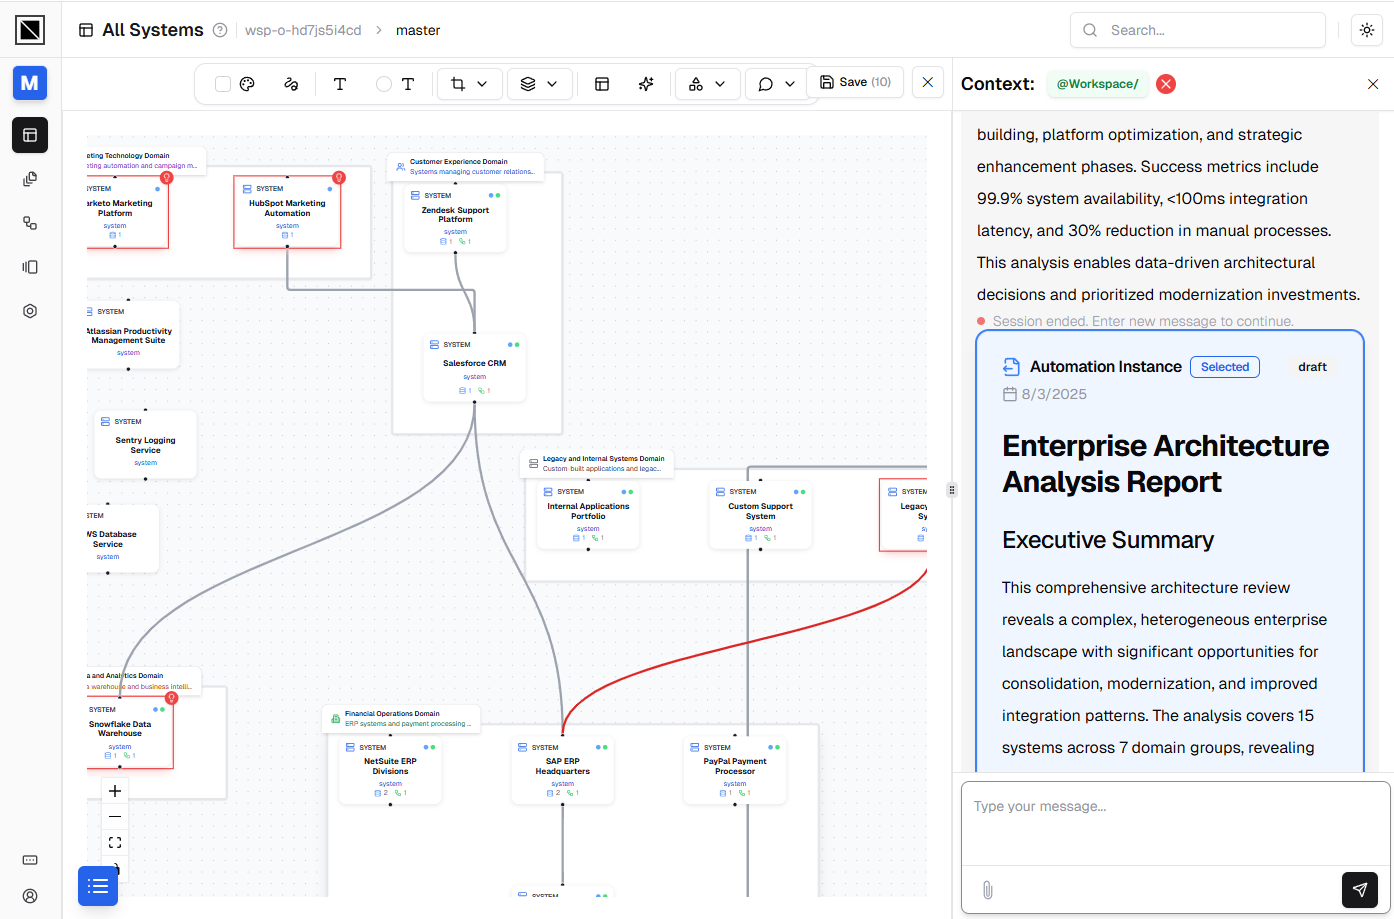Click the table layout icon in the toolbar
The image size is (1394, 919).
(x=602, y=84)
